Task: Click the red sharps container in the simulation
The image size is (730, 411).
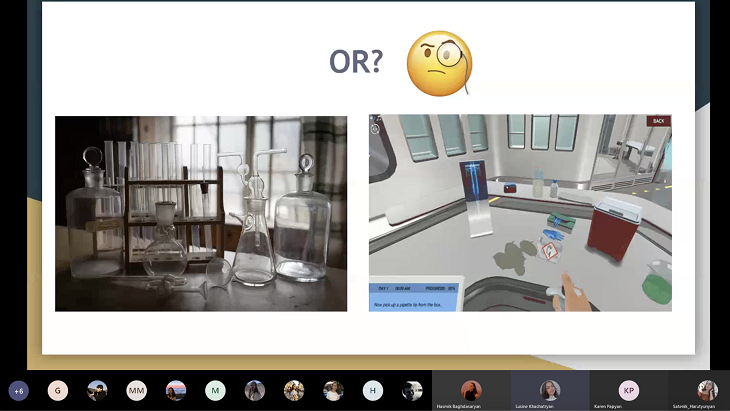Action: point(614,228)
